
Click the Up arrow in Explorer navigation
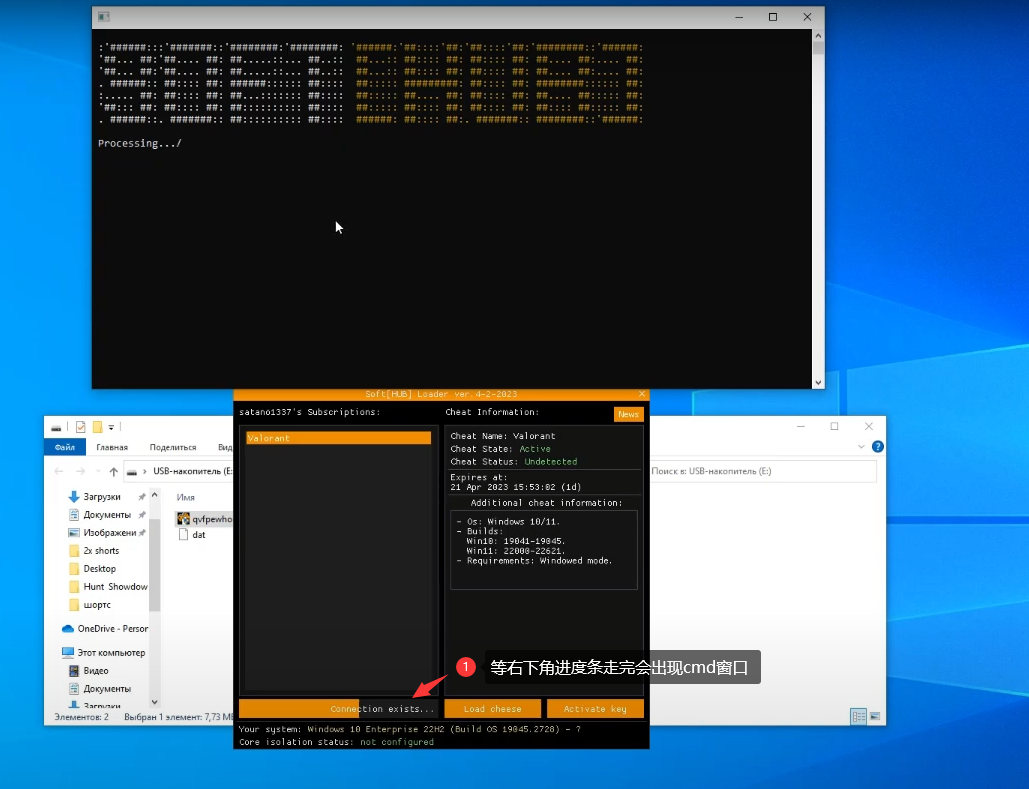pyautogui.click(x=114, y=471)
